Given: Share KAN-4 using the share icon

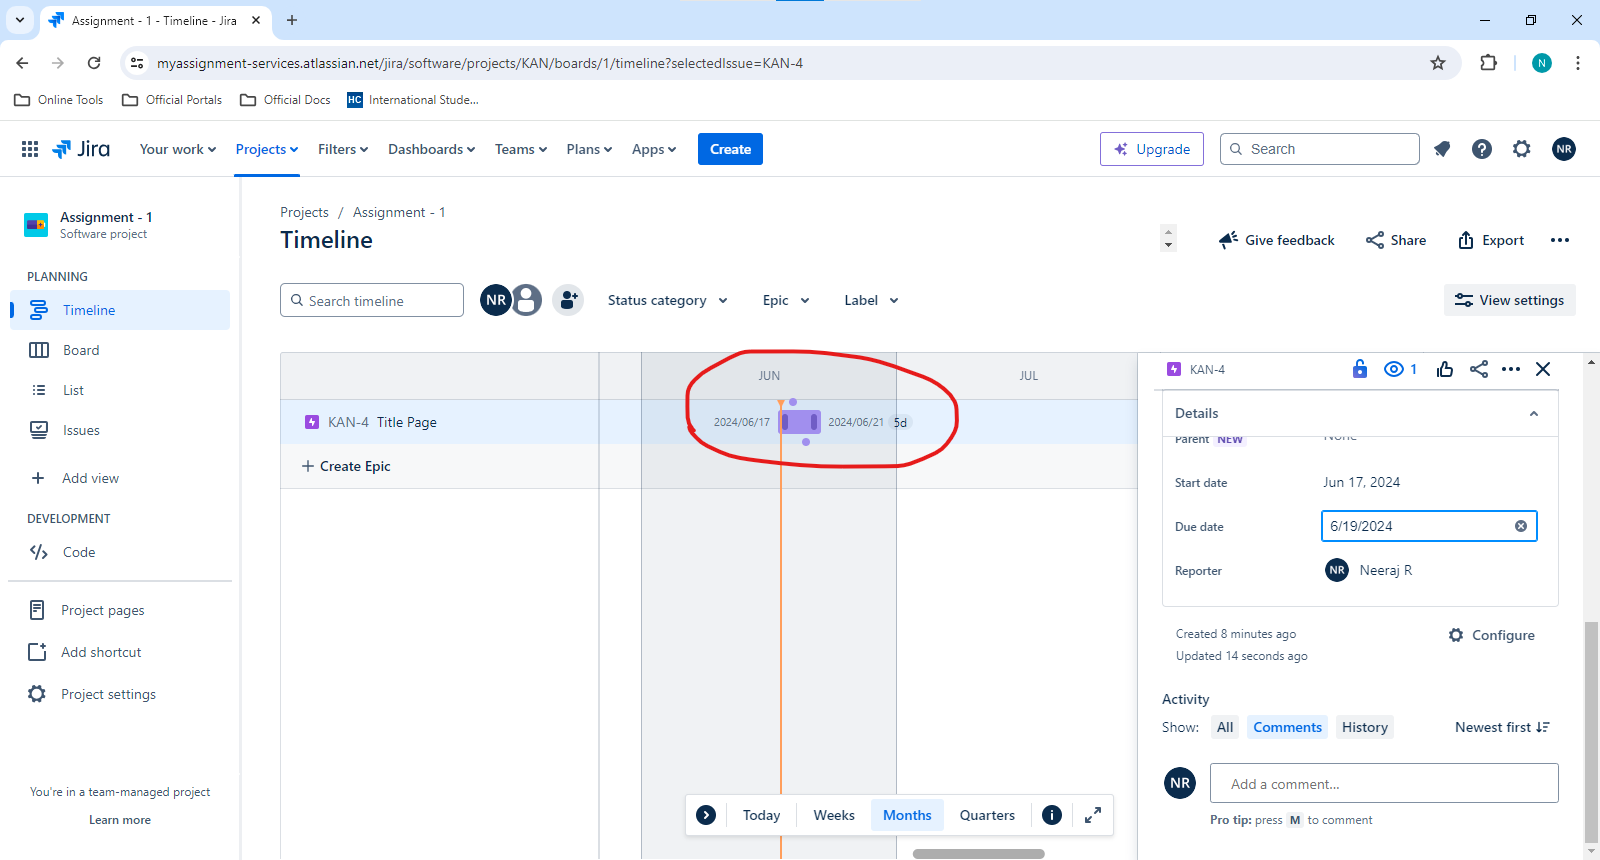Looking at the screenshot, I should point(1479,369).
